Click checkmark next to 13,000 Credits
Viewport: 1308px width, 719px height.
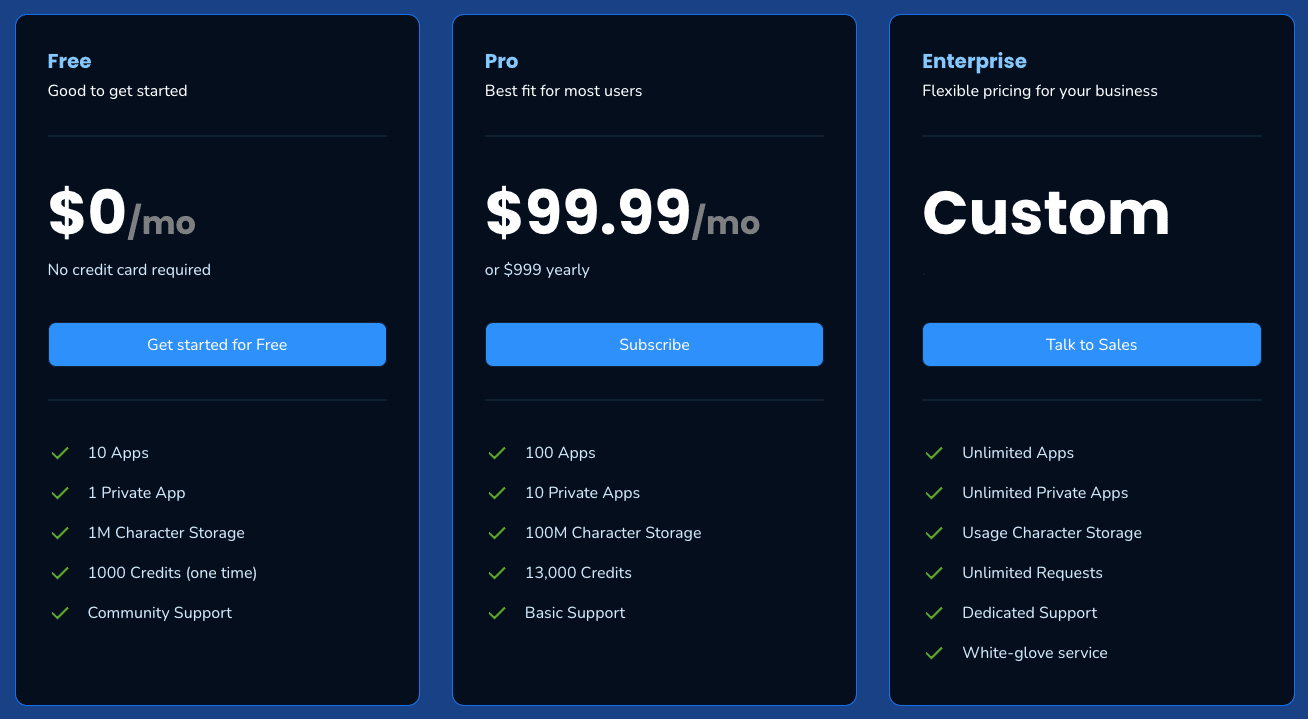pos(497,573)
